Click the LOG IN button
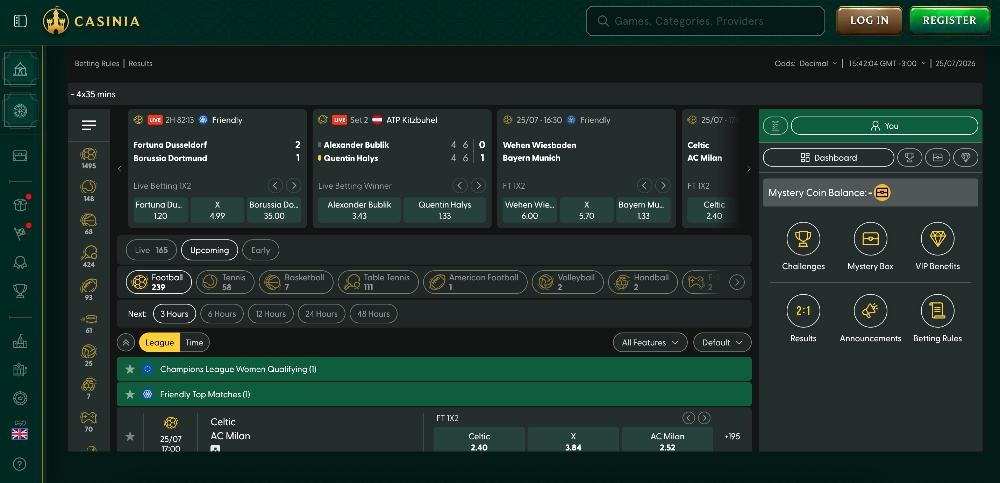1000x483 pixels. coord(869,20)
